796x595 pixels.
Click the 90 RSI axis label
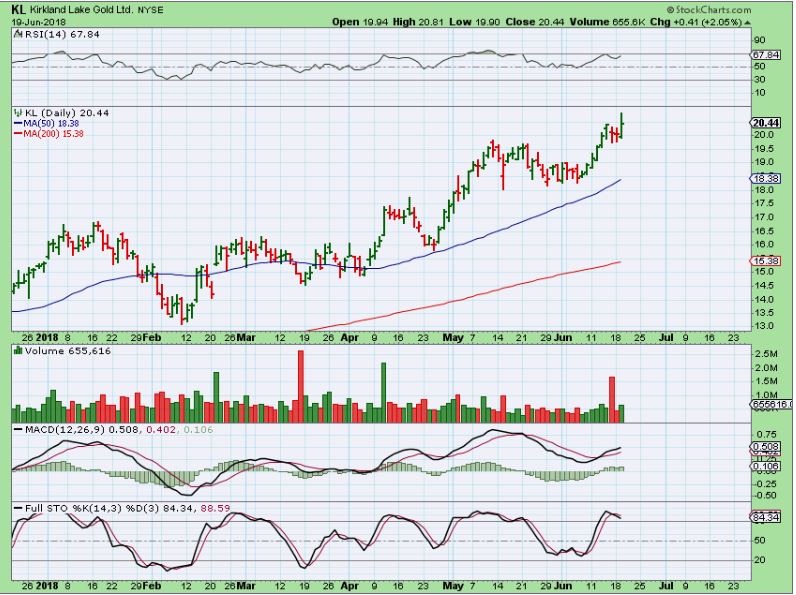pos(760,40)
